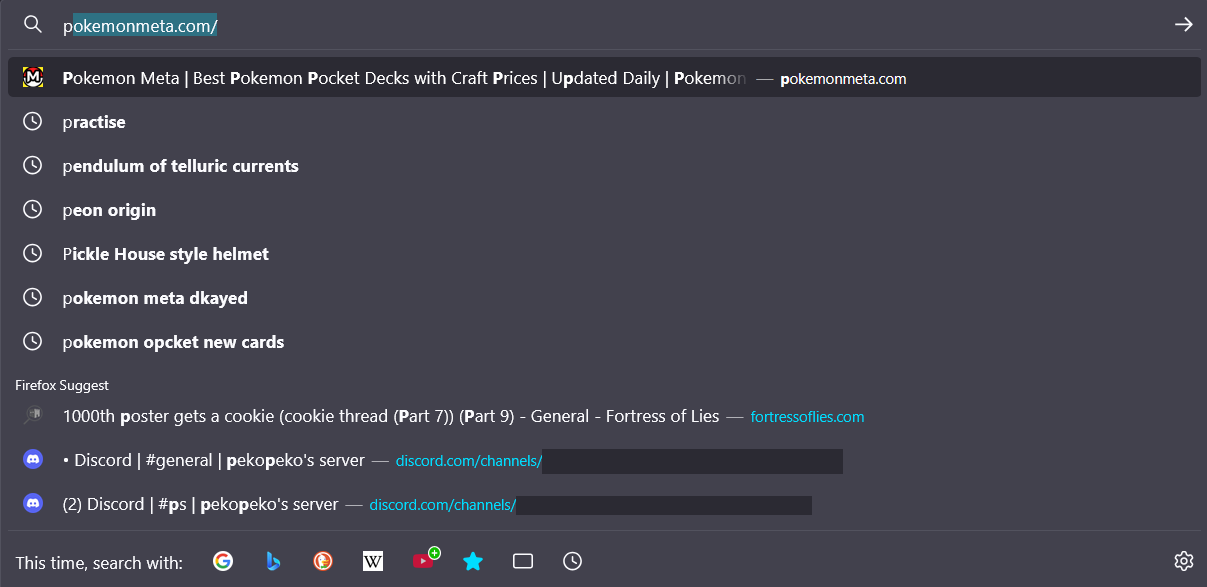Search bookmarks using the star icon
The image size is (1207, 587).
coord(473,561)
